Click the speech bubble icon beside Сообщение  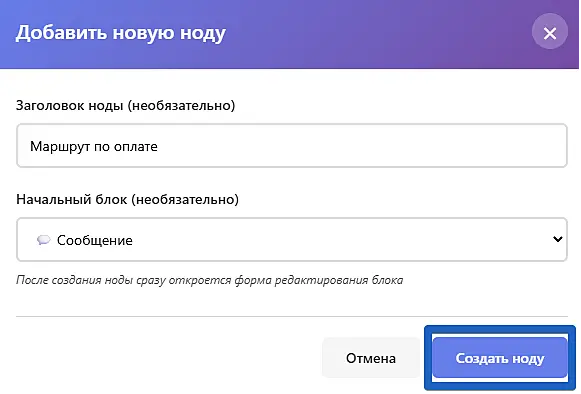(43, 240)
